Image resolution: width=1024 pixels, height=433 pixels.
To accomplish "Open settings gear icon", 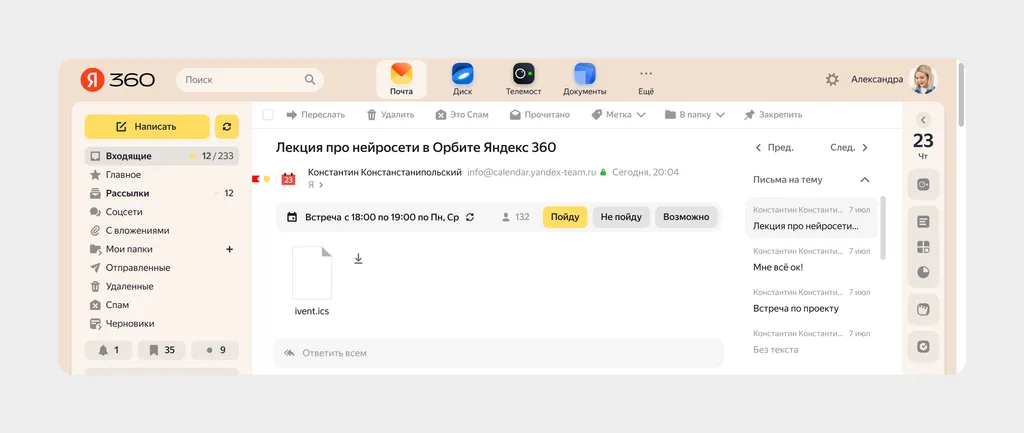I will [x=832, y=80].
